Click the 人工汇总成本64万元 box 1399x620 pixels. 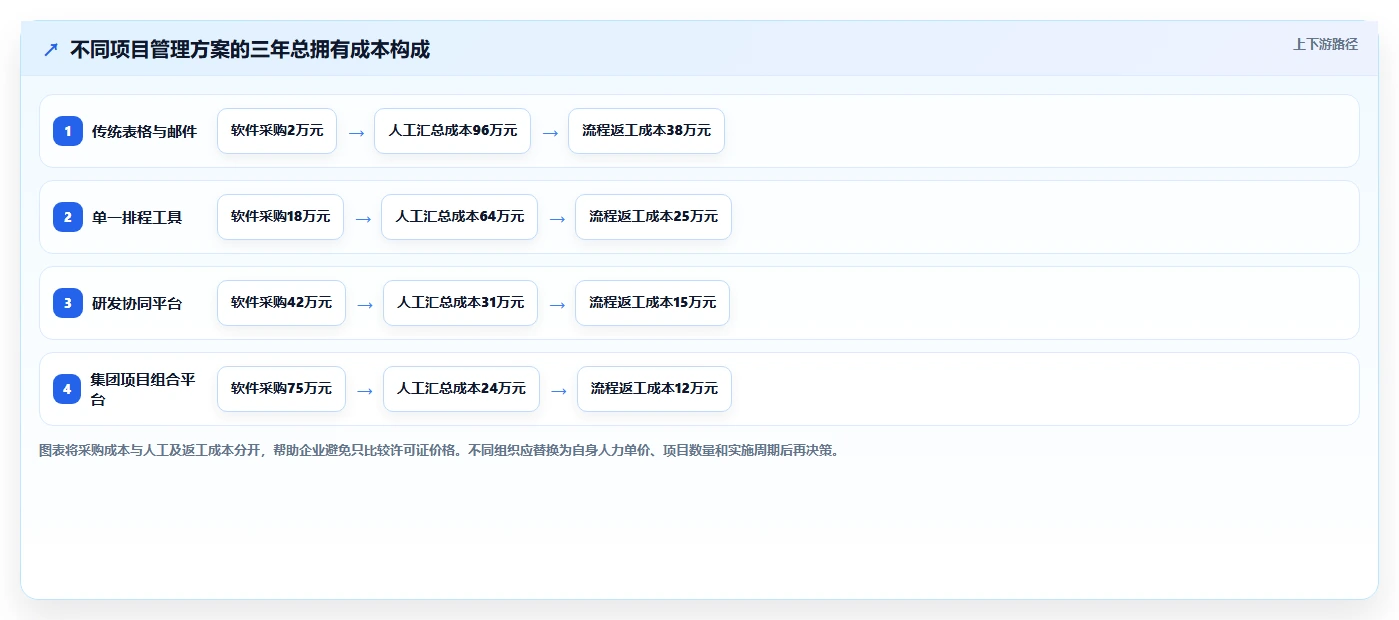460,217
